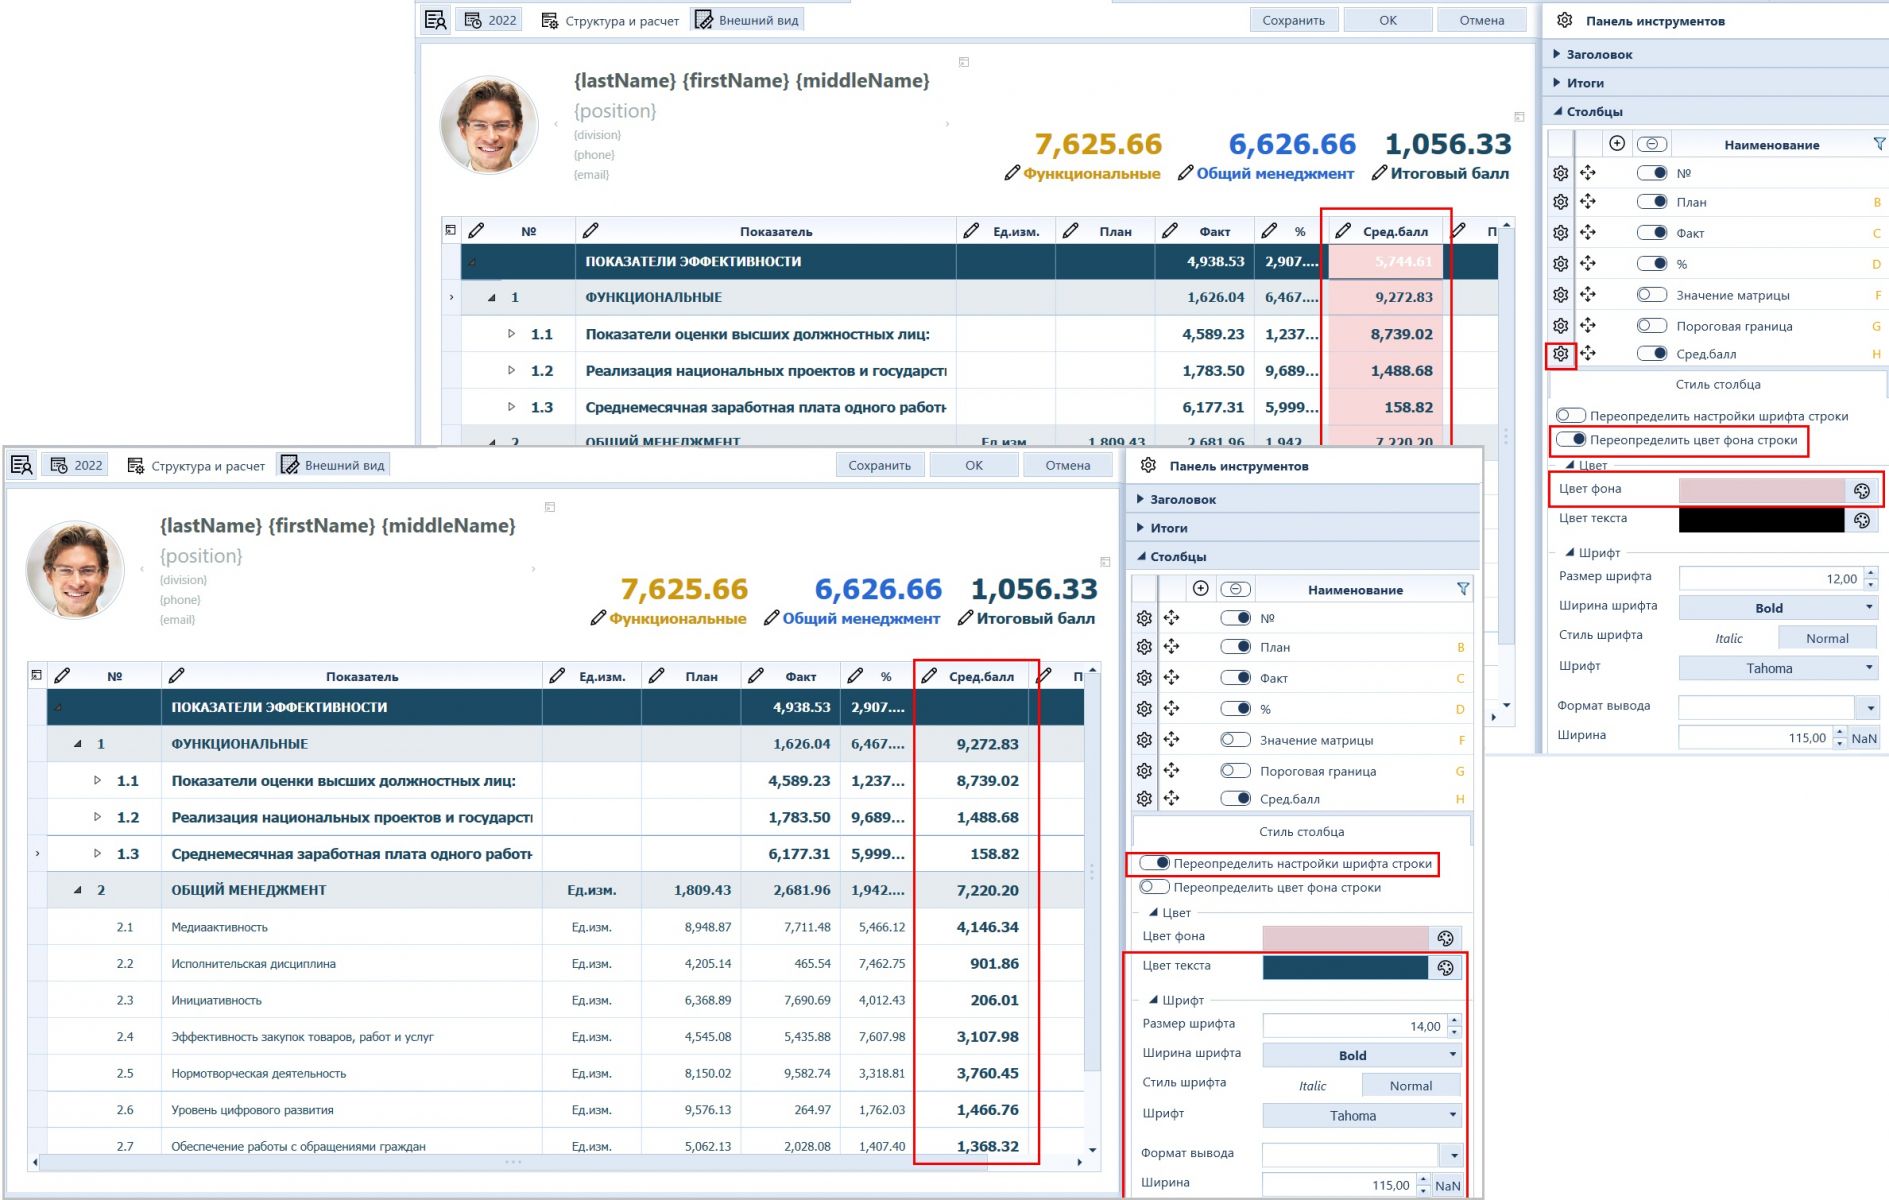Open Шрифт Tahoma dropdown in front window

(x=1362, y=1115)
